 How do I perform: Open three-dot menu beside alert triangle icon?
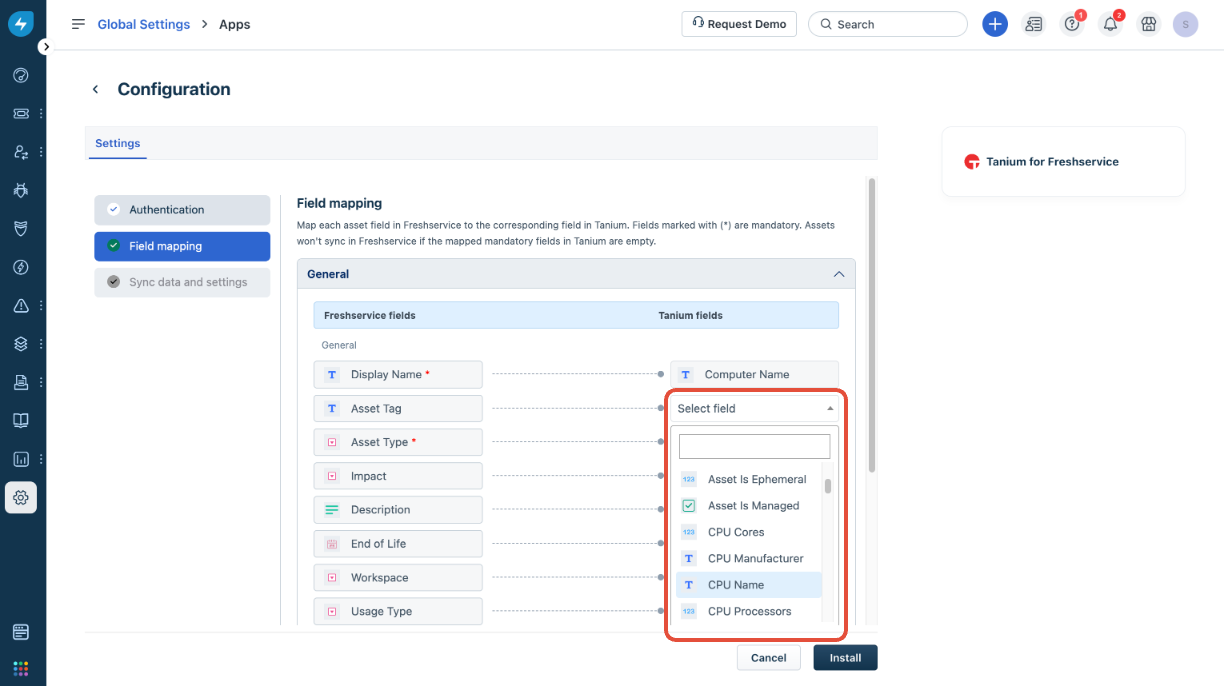[41, 306]
